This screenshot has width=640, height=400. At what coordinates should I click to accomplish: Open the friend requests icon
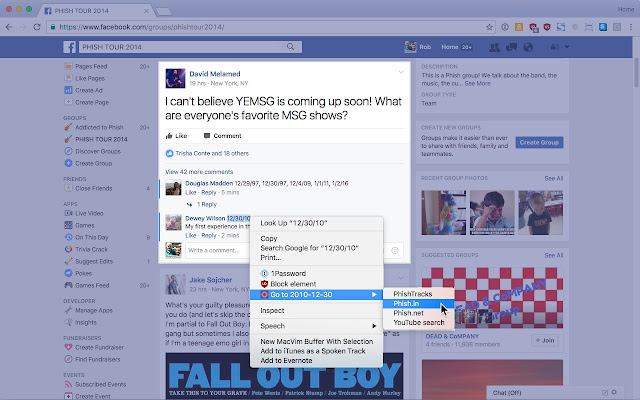(x=494, y=47)
